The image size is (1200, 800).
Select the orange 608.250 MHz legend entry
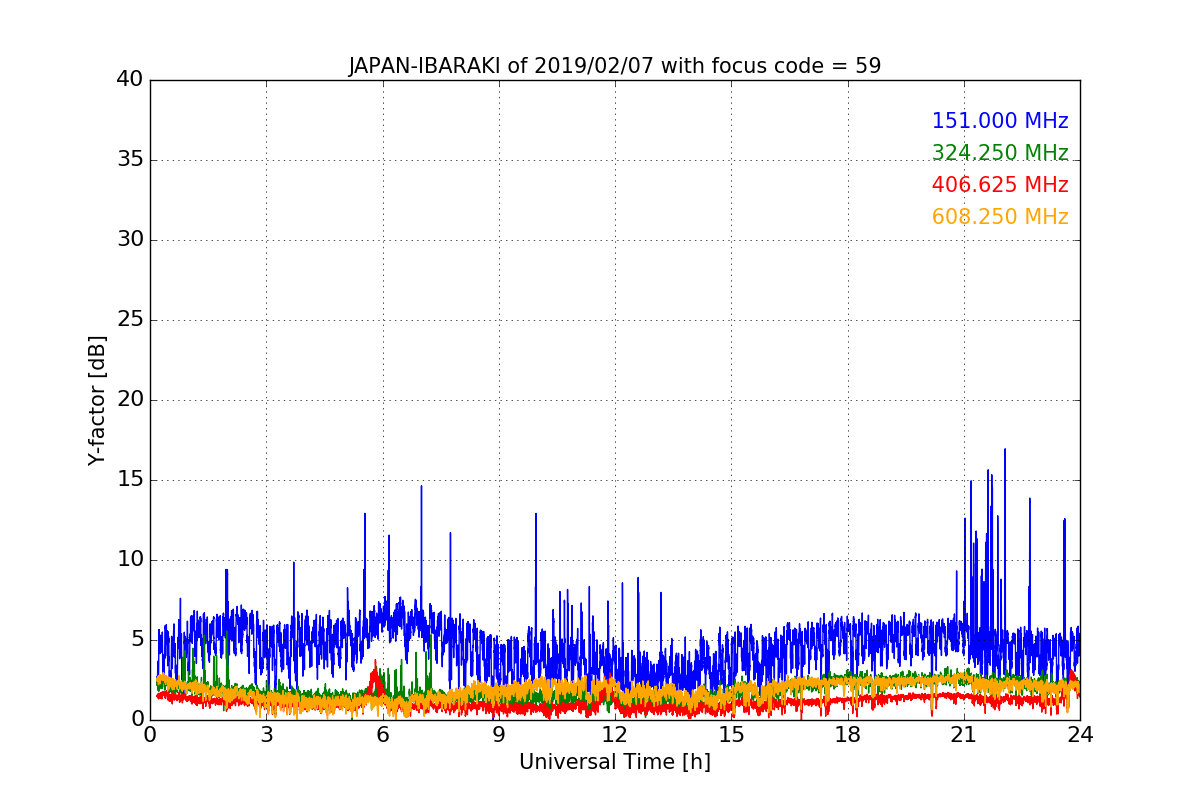[1000, 217]
